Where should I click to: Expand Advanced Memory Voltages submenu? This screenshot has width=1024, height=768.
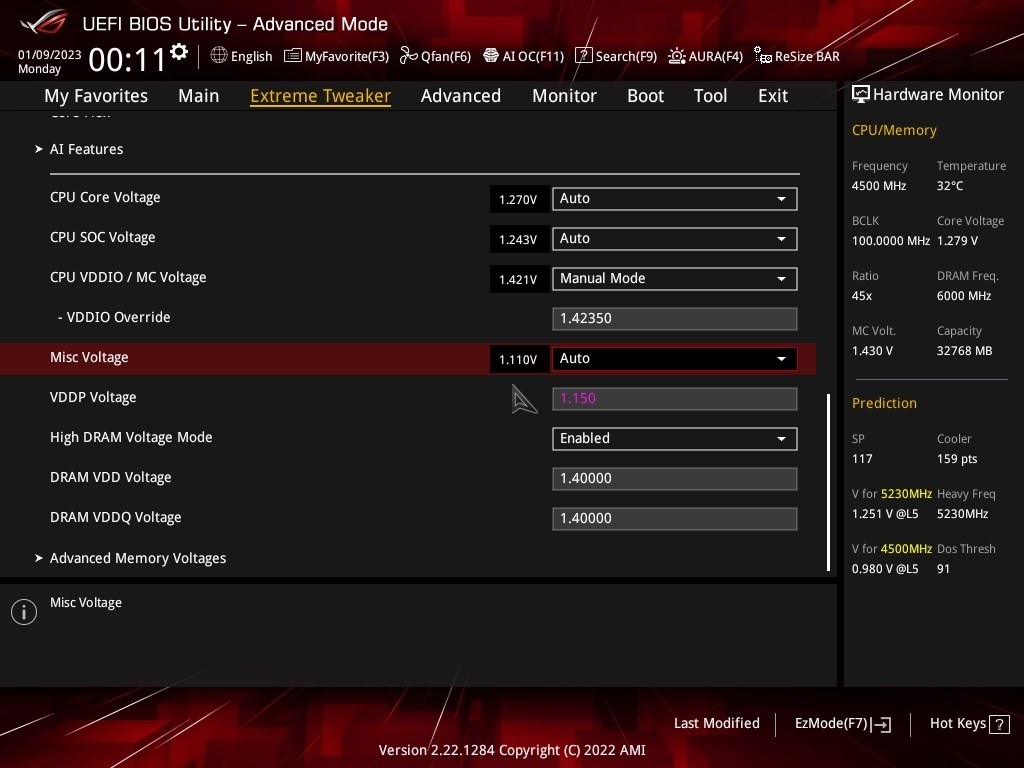click(138, 558)
